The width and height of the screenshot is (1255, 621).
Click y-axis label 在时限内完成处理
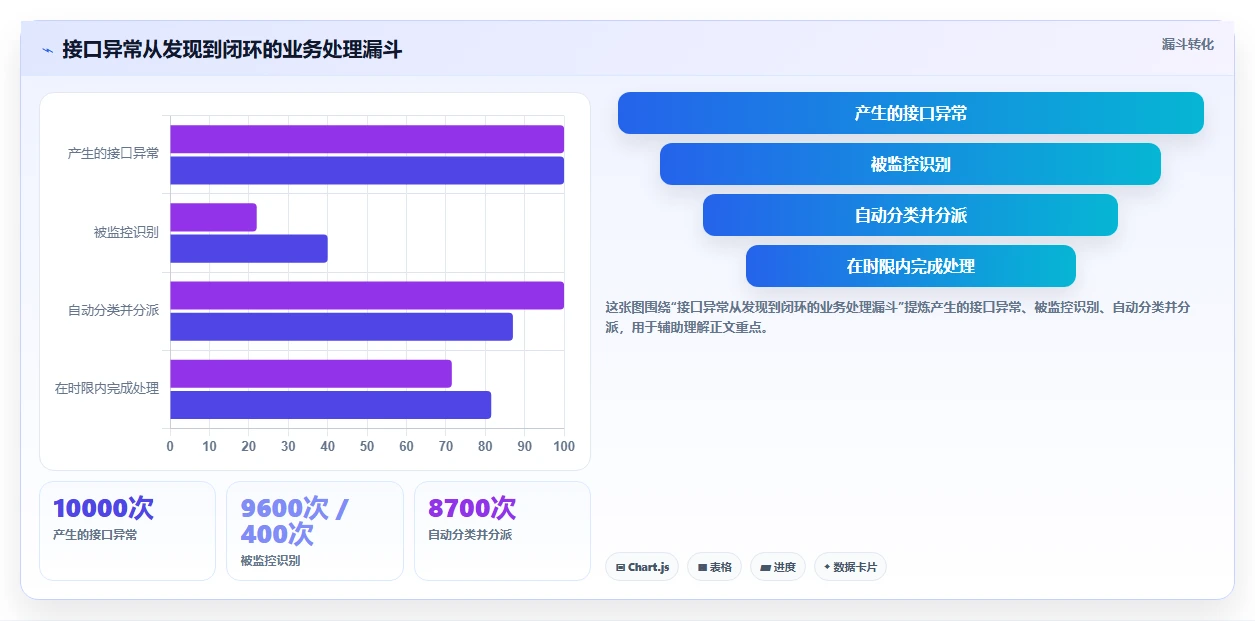click(107, 388)
